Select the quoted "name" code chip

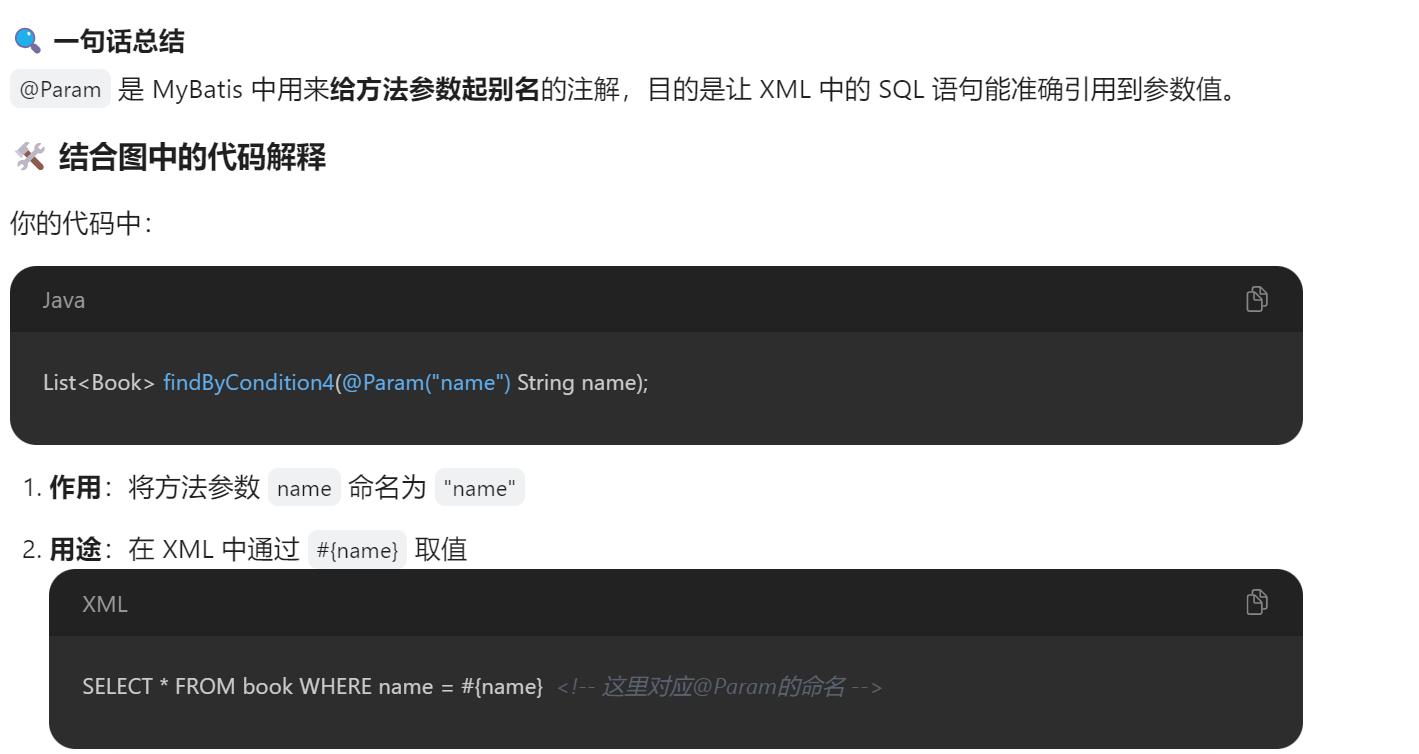[480, 488]
